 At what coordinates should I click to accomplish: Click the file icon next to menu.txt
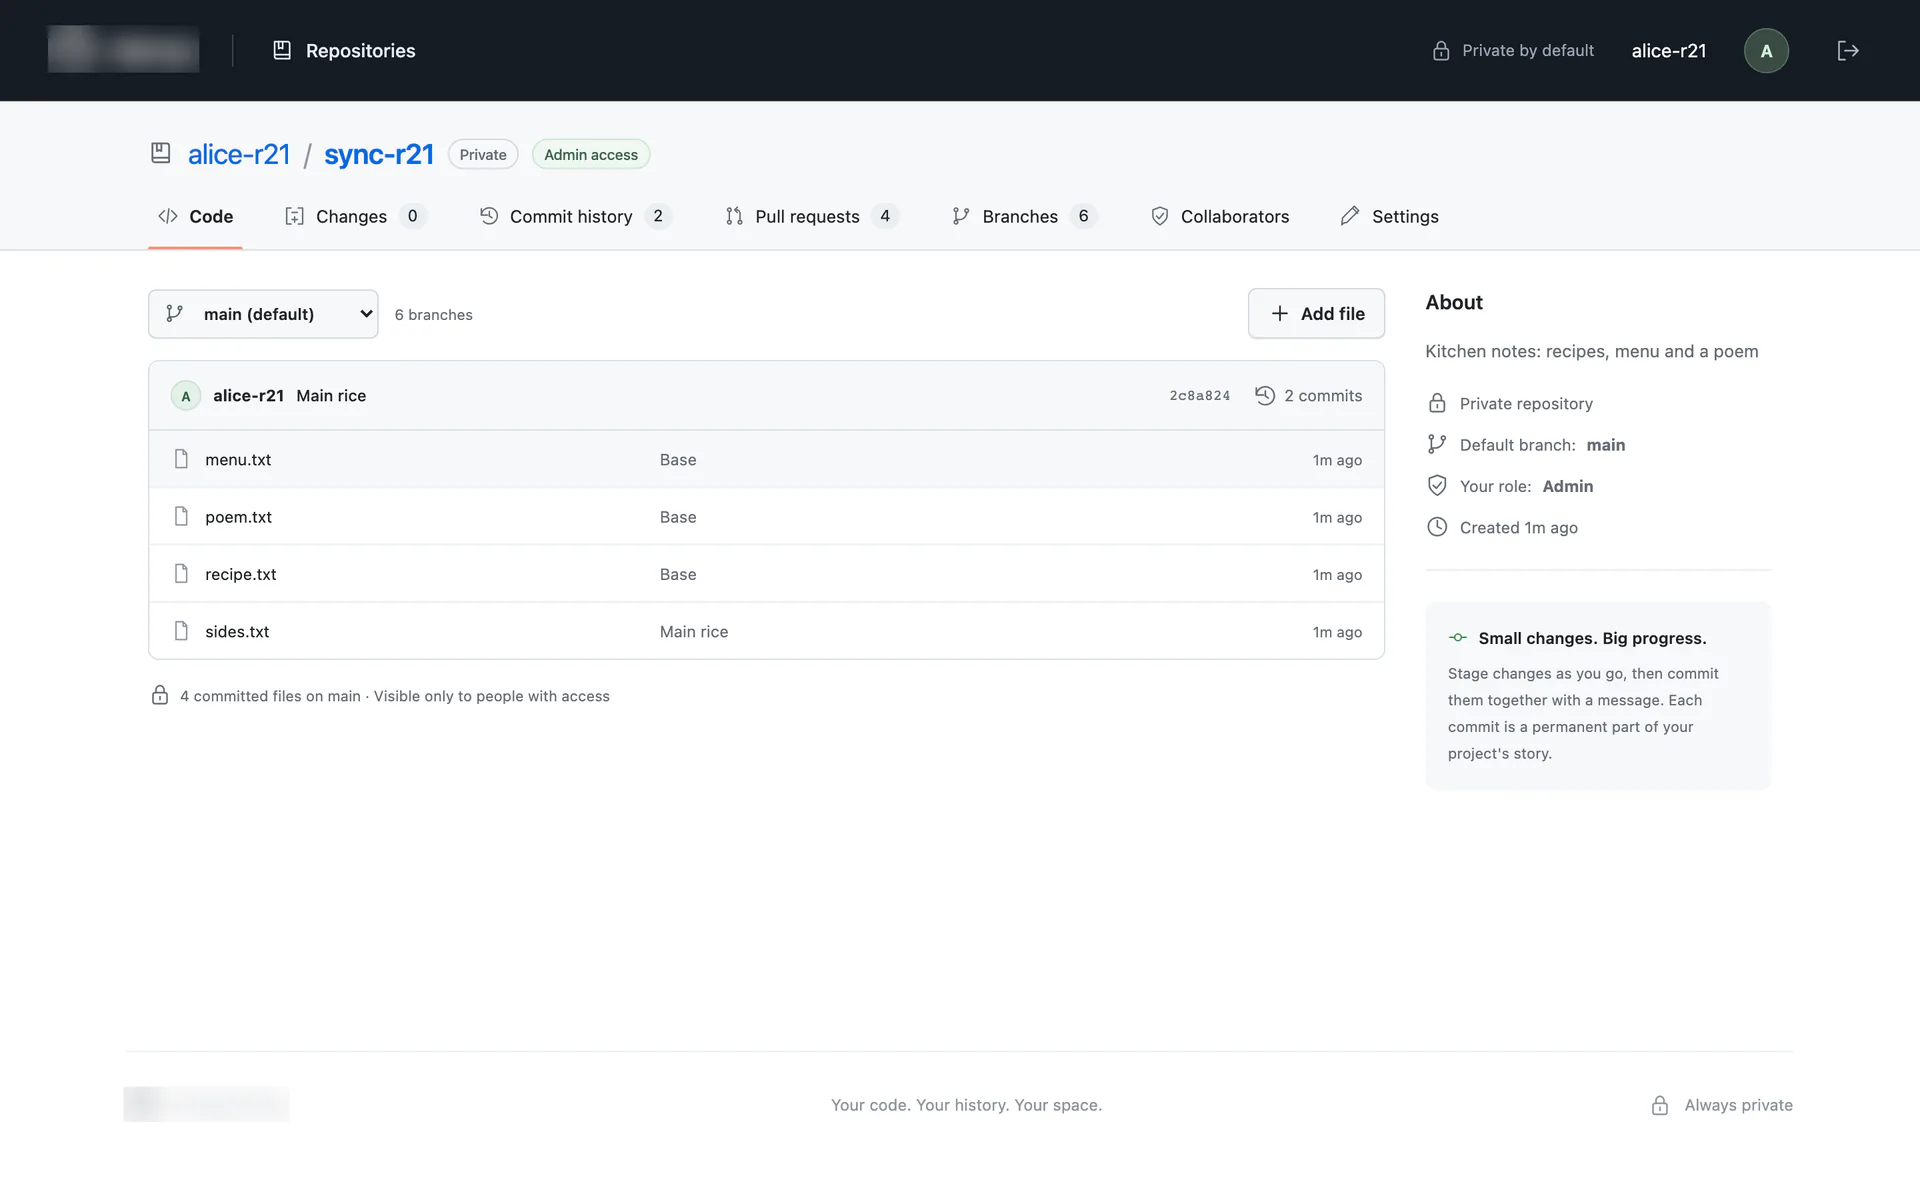(181, 459)
